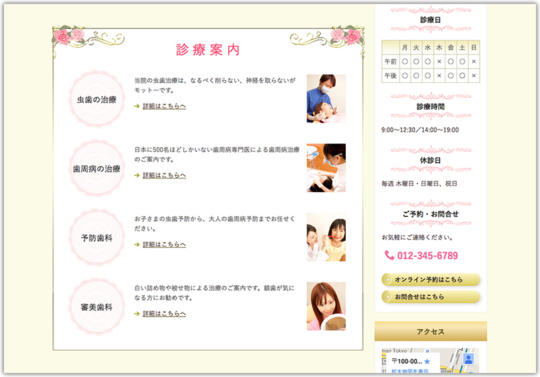Screen dimensions: 540x377
Task: Click the 歯周病の治療 round badge
Action: [97, 168]
